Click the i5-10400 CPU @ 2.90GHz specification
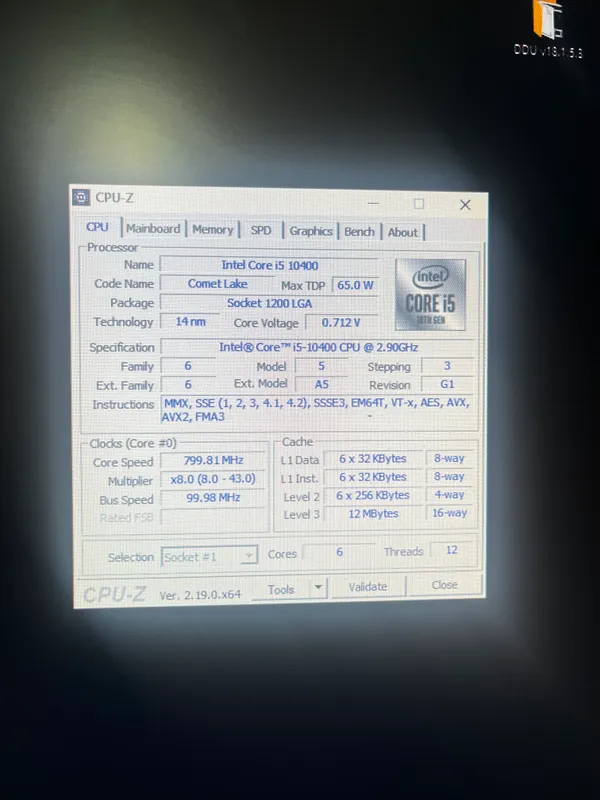This screenshot has height=800, width=600. click(318, 347)
